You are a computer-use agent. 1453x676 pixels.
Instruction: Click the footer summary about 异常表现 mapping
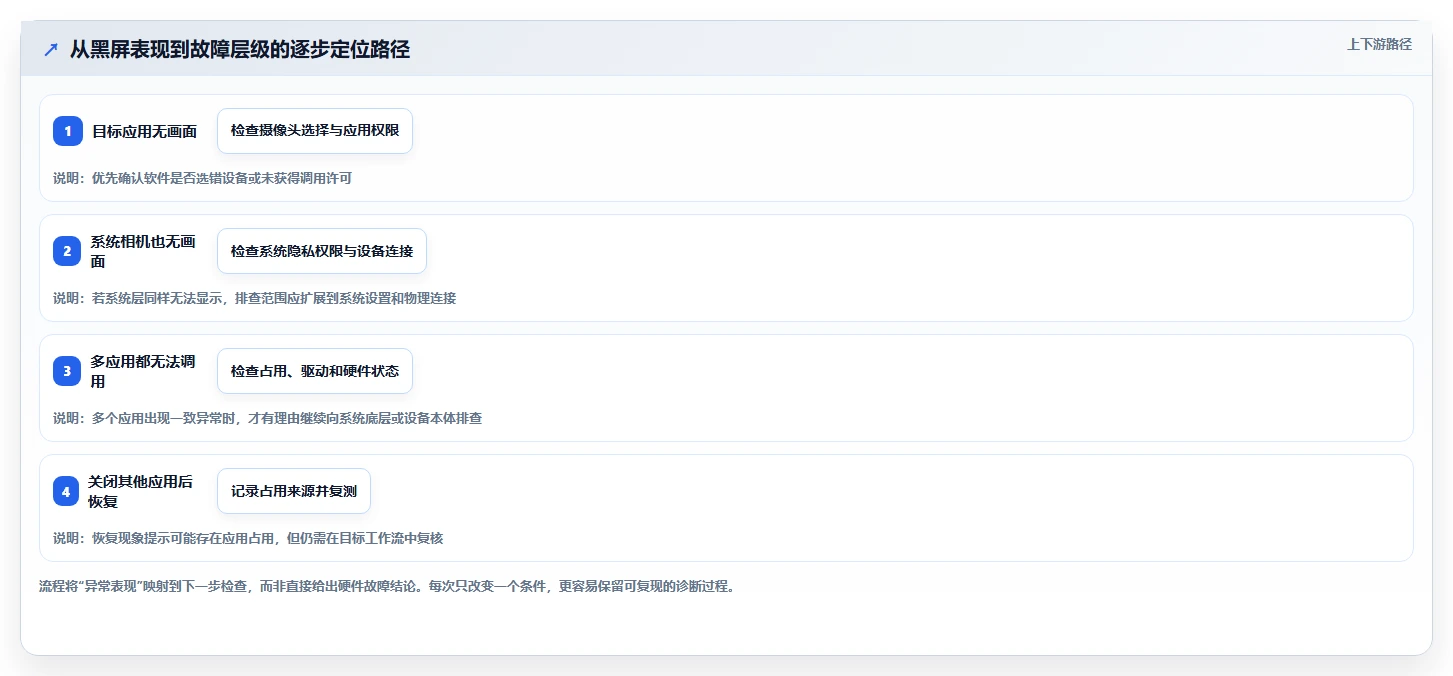[x=388, y=586]
